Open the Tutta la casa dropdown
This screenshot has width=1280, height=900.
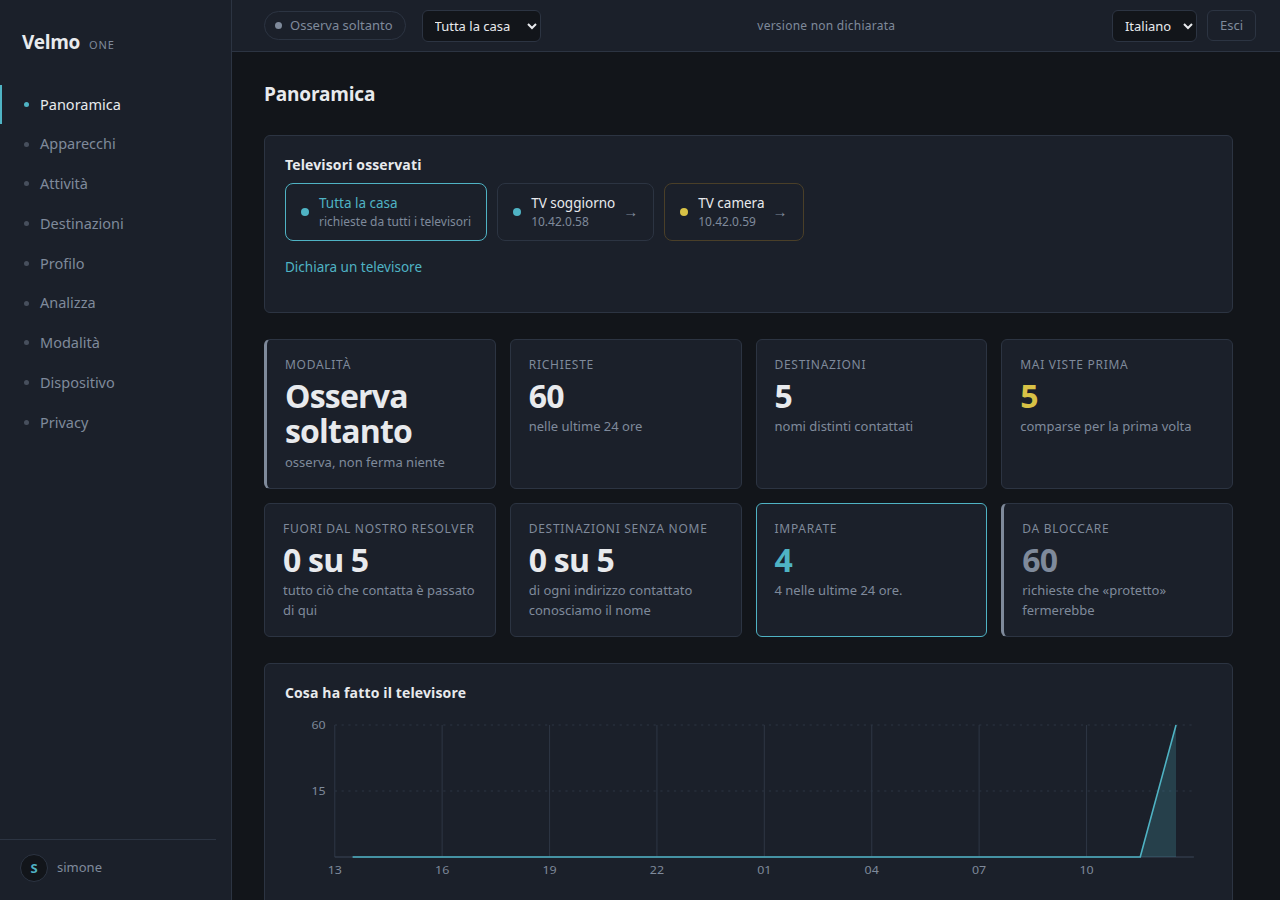click(481, 26)
